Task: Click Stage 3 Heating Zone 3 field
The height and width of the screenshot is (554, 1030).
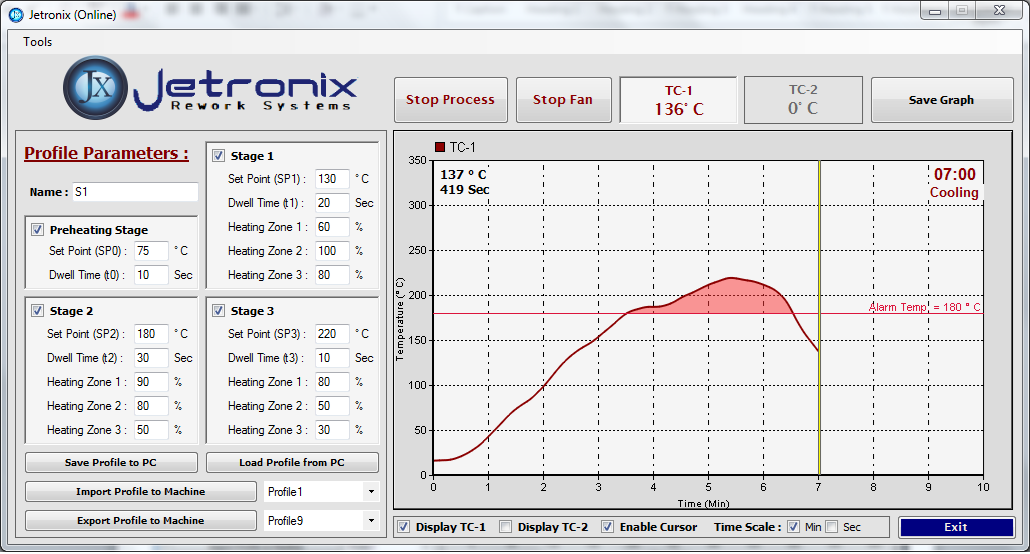Action: [x=332, y=430]
